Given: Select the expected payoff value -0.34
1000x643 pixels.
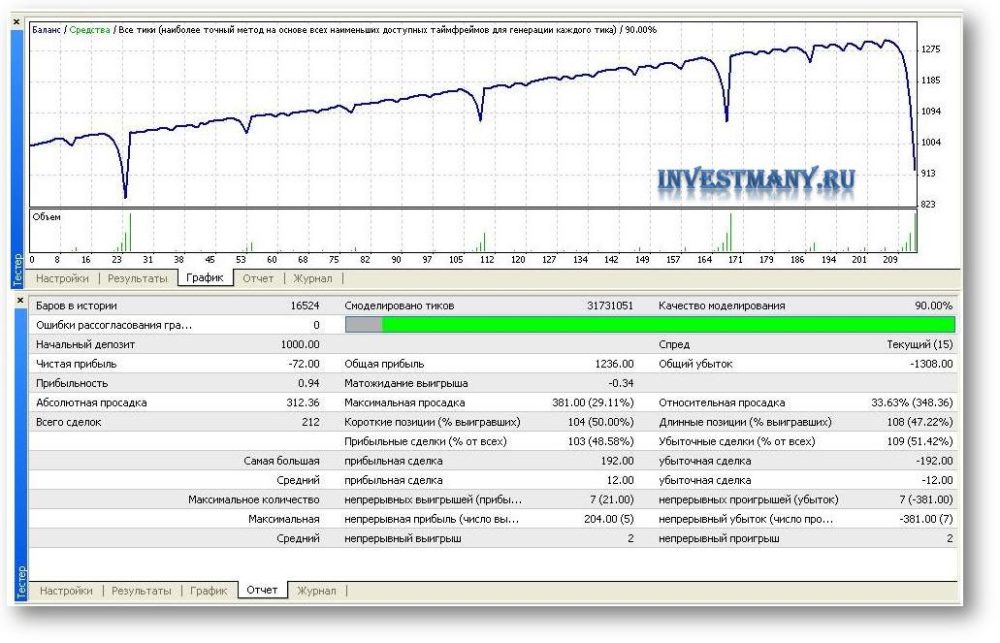Looking at the screenshot, I should [x=621, y=383].
